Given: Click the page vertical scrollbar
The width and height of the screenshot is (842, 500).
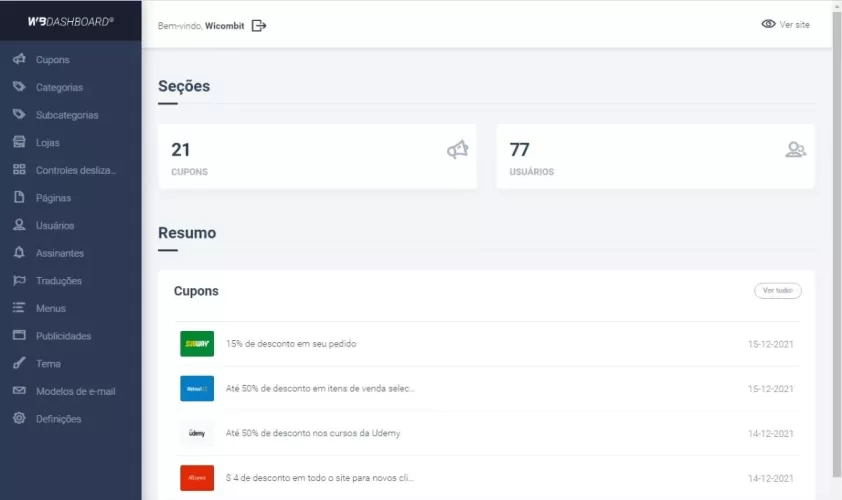Looking at the screenshot, I should coord(837,250).
